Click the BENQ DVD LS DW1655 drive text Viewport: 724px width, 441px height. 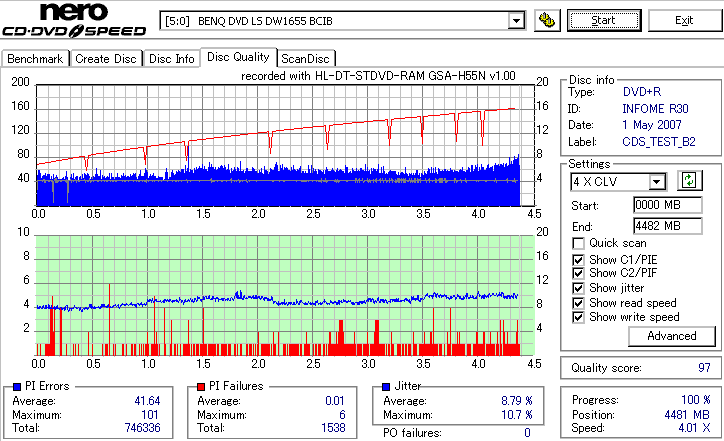tap(265, 21)
